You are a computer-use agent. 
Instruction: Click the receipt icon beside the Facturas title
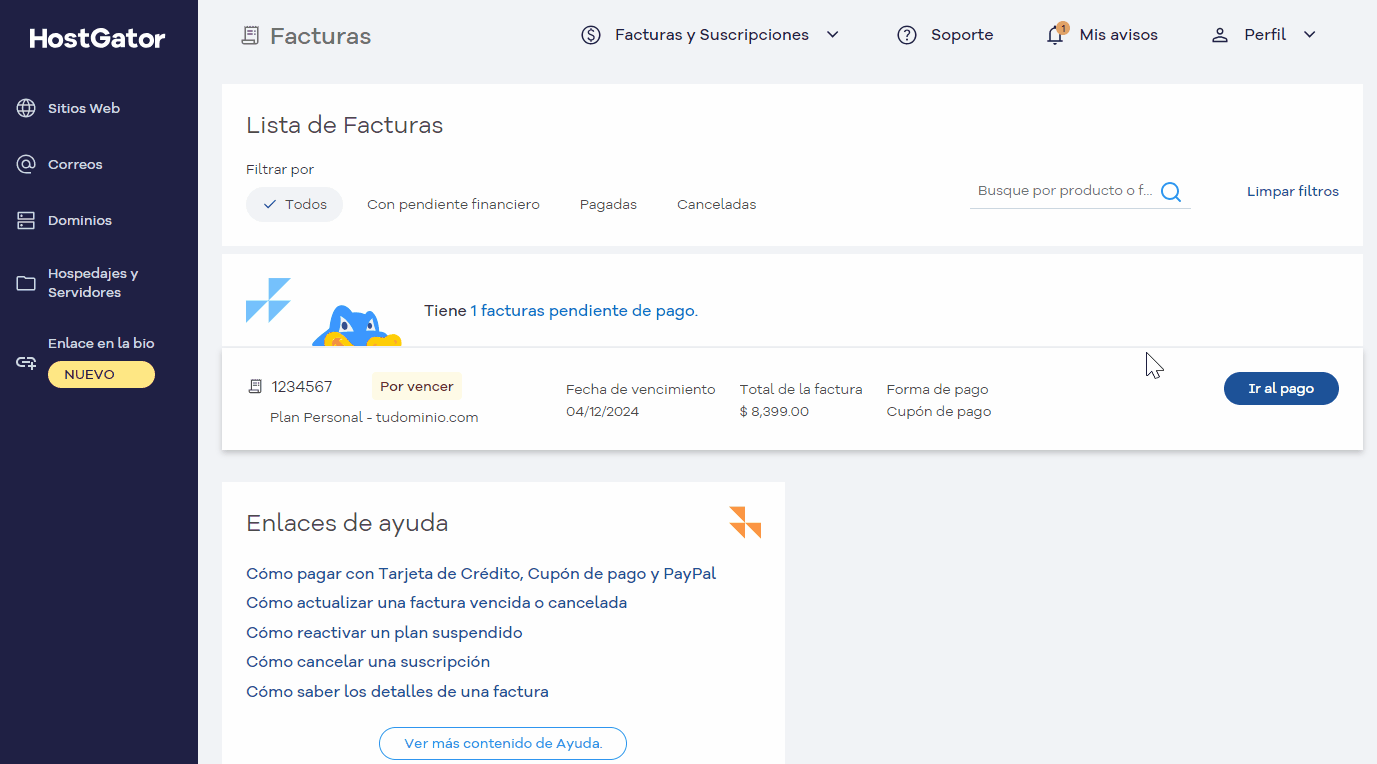(250, 36)
